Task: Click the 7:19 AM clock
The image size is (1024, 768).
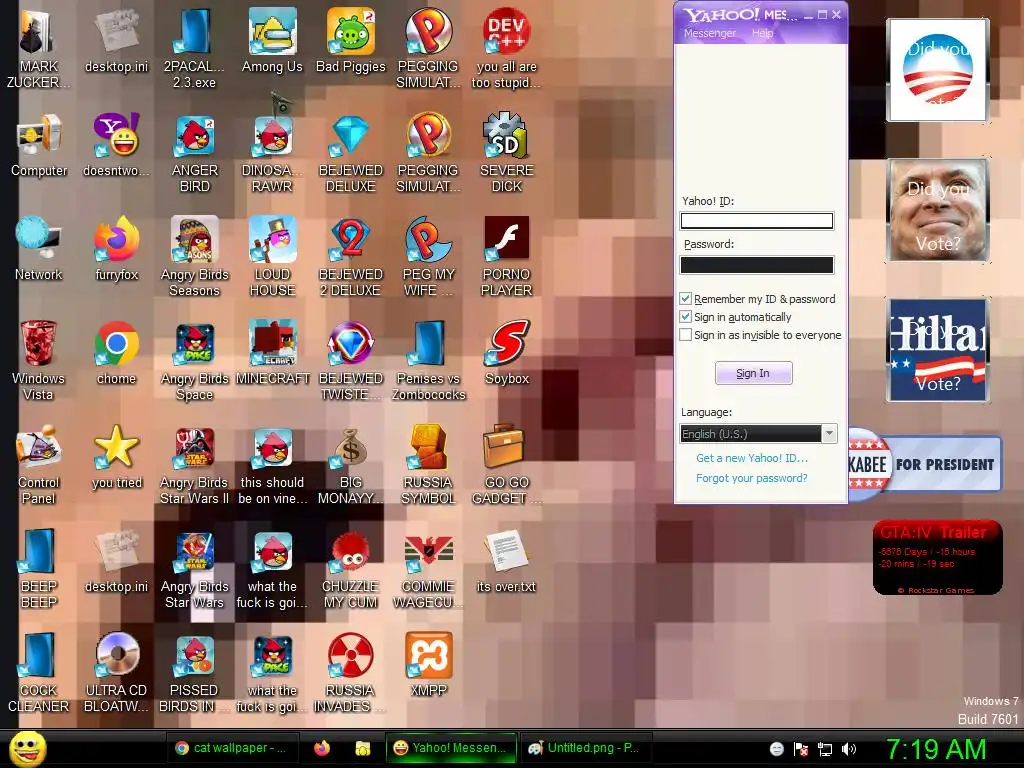Action: (935, 749)
